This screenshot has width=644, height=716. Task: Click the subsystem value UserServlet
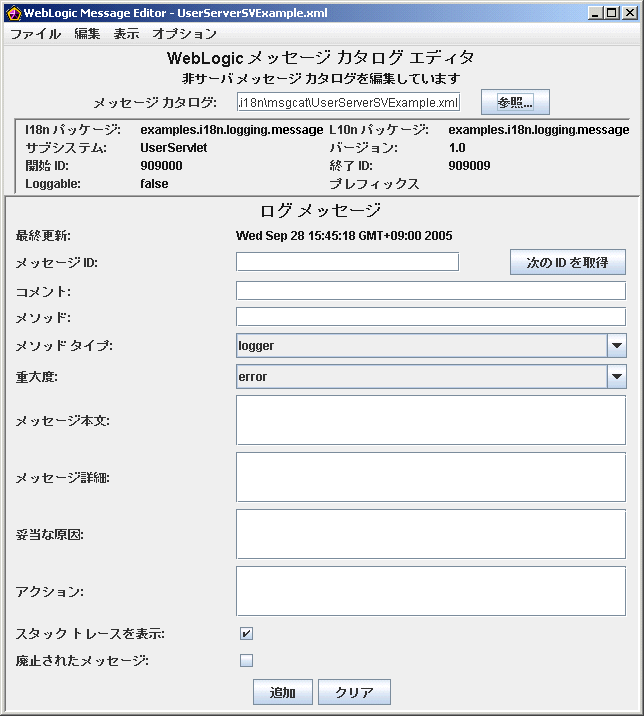pyautogui.click(x=174, y=148)
